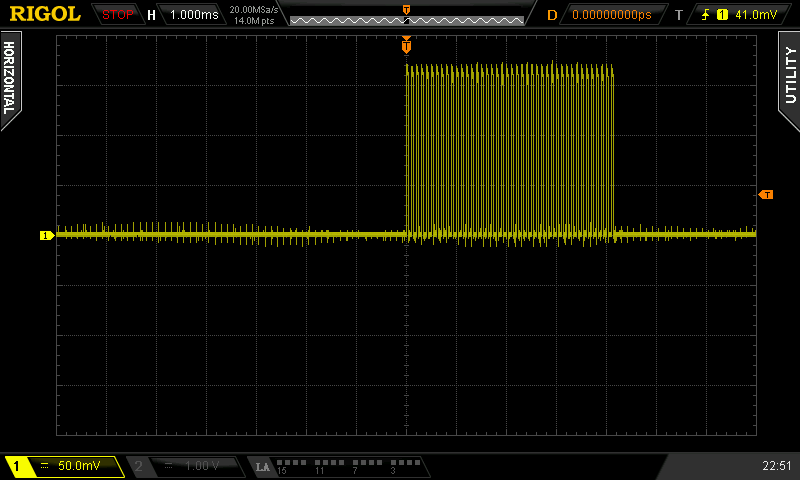Click the orange D delay label
800x480 pixels.
click(552, 15)
